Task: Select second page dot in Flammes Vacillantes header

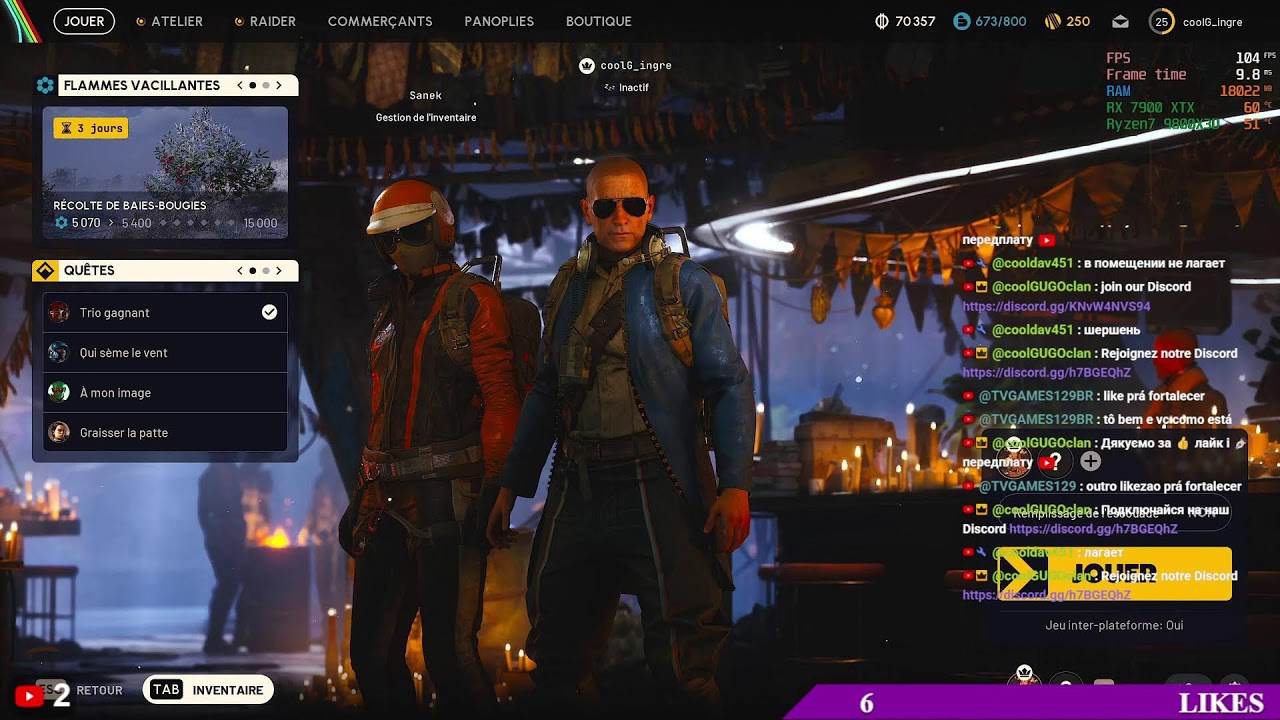Action: pyautogui.click(x=265, y=86)
